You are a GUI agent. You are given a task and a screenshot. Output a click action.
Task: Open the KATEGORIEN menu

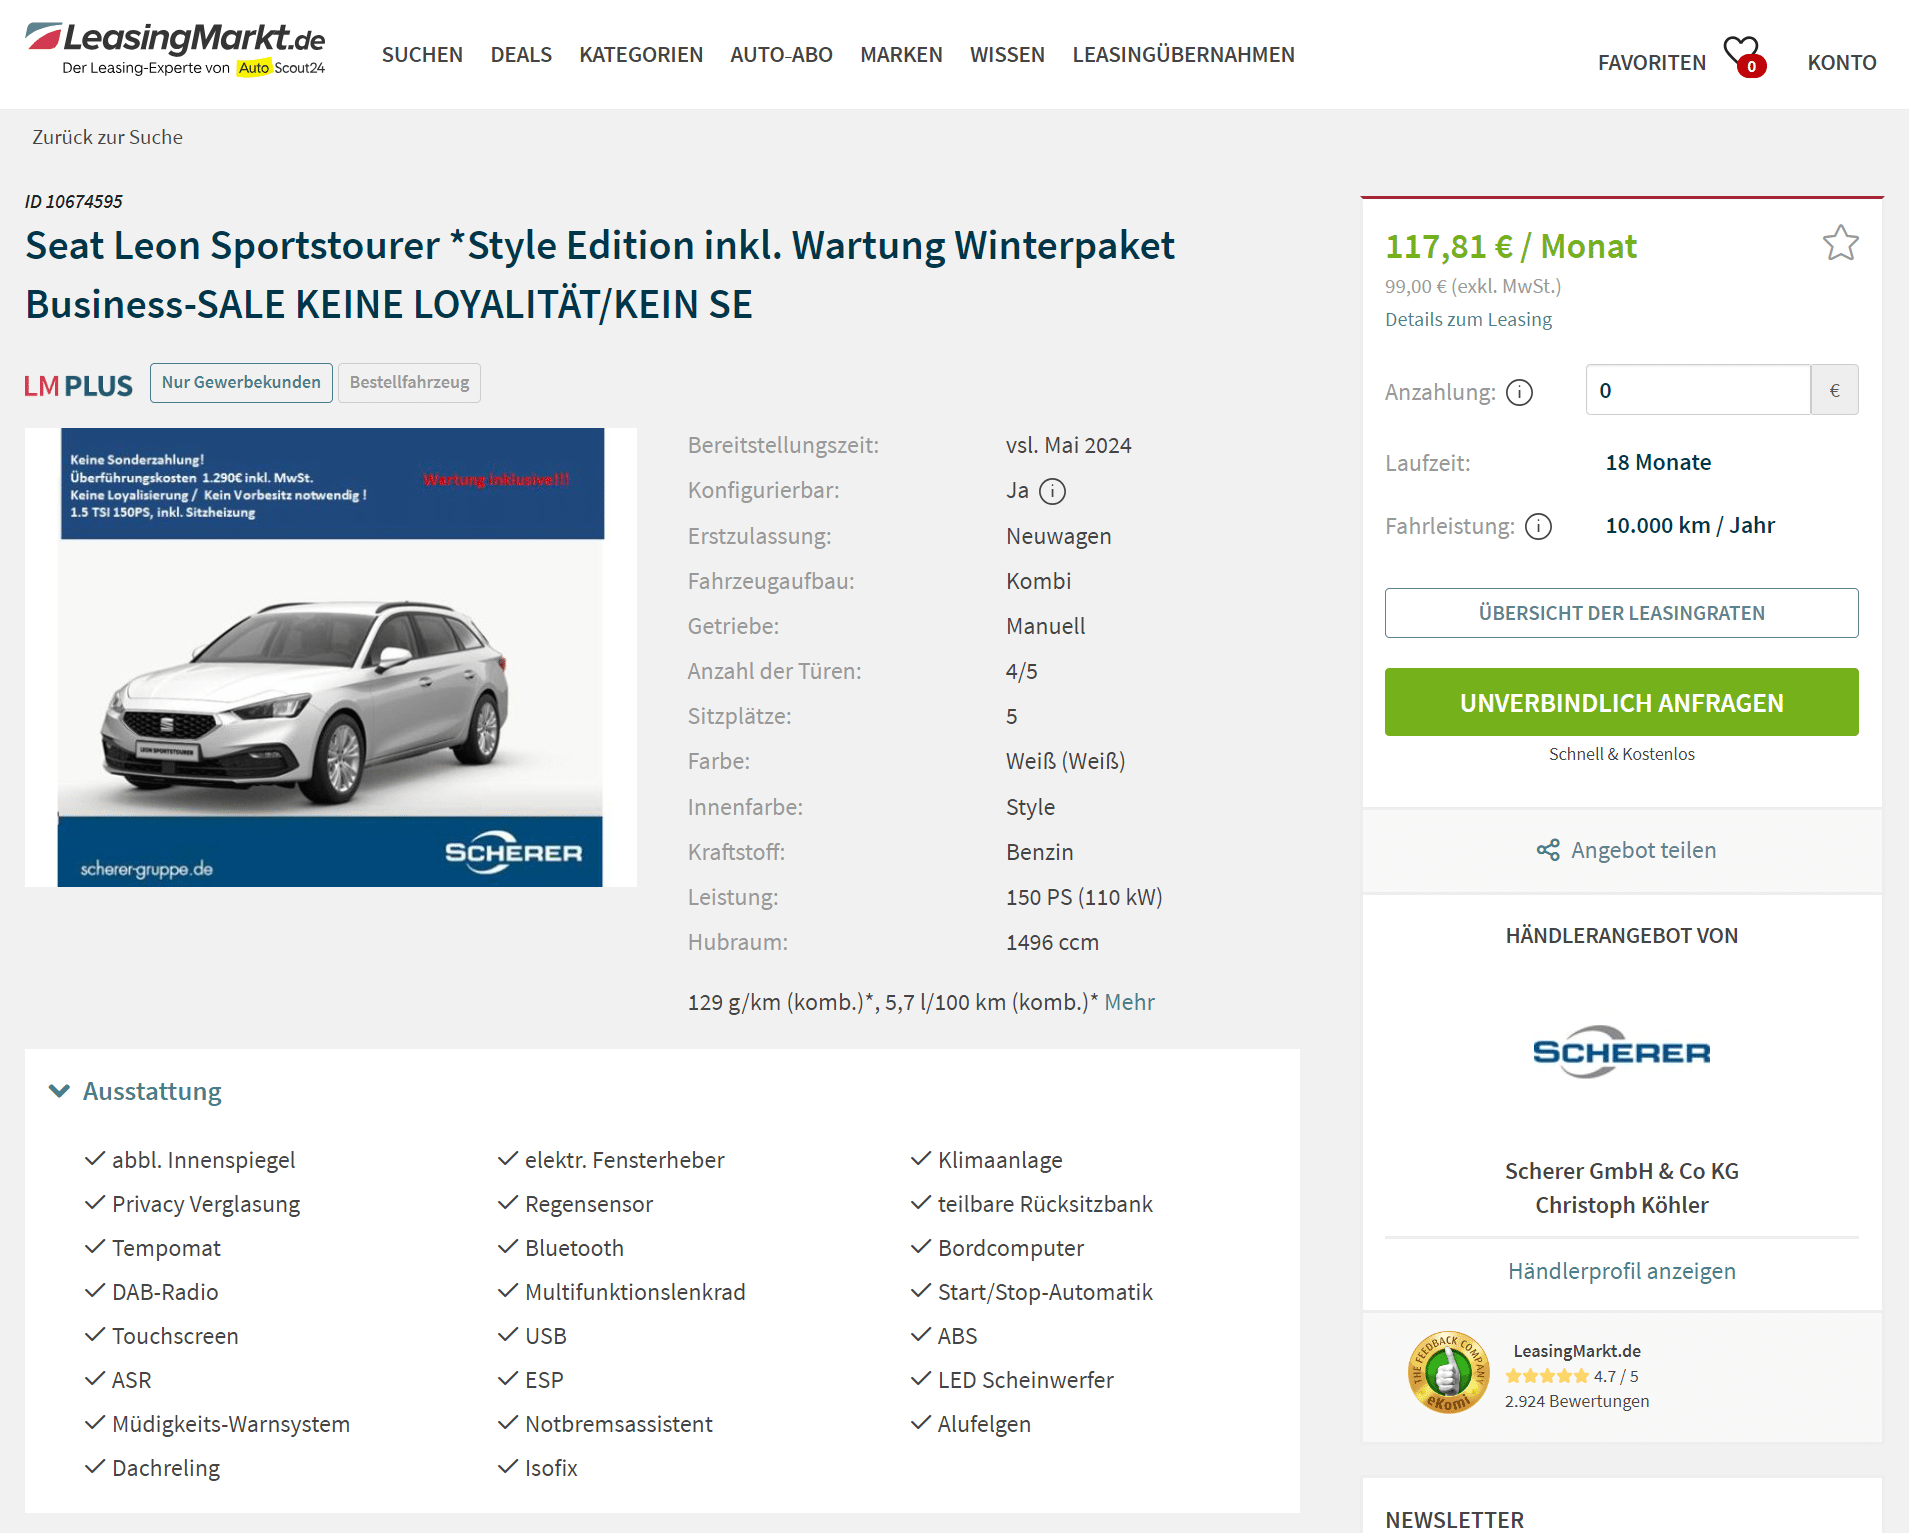click(641, 55)
